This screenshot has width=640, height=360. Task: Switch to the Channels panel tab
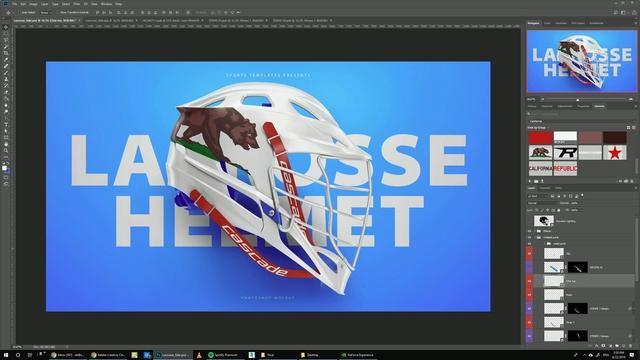[545, 188]
